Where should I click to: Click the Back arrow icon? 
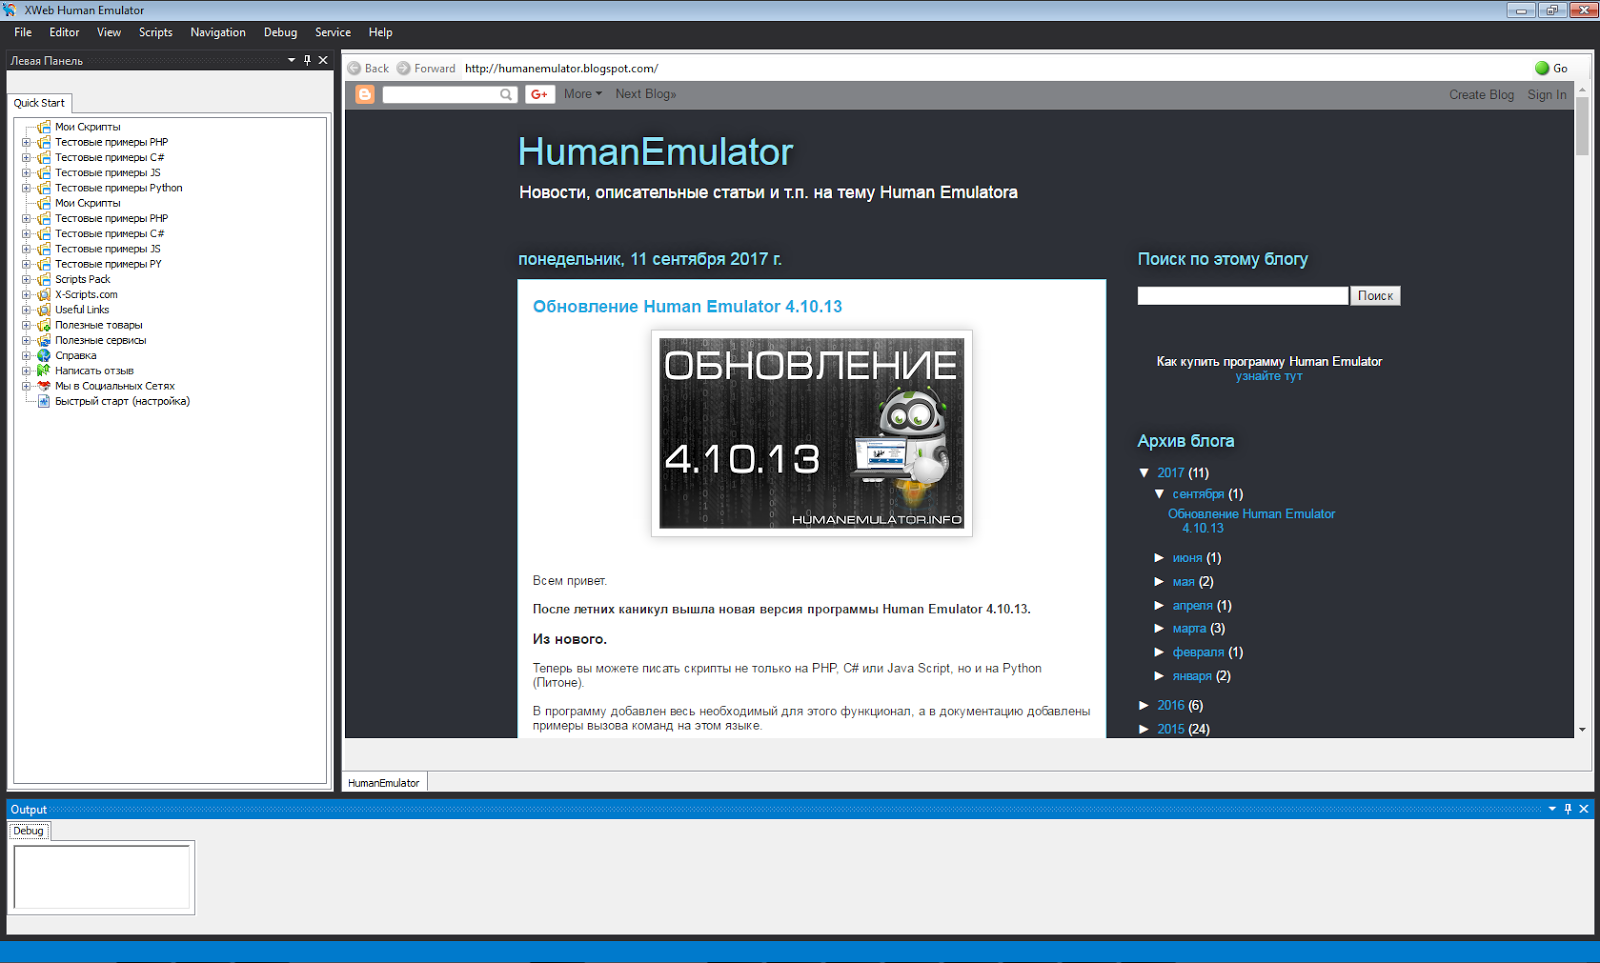[354, 68]
